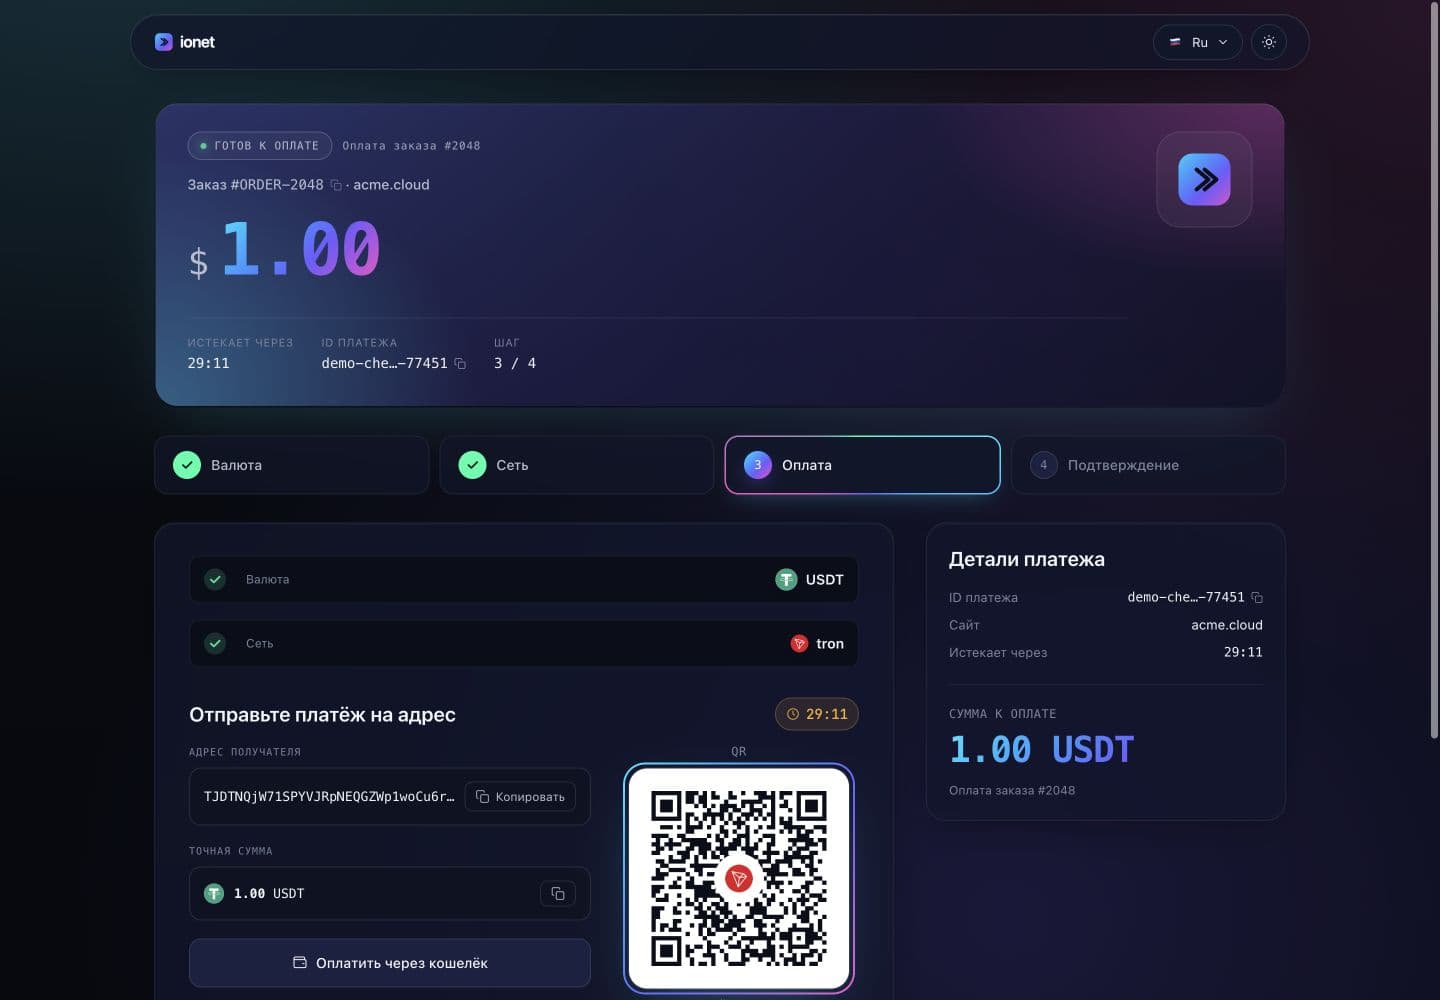The width and height of the screenshot is (1440, 1000).
Task: Click the Копировать button for the address
Action: 520,796
